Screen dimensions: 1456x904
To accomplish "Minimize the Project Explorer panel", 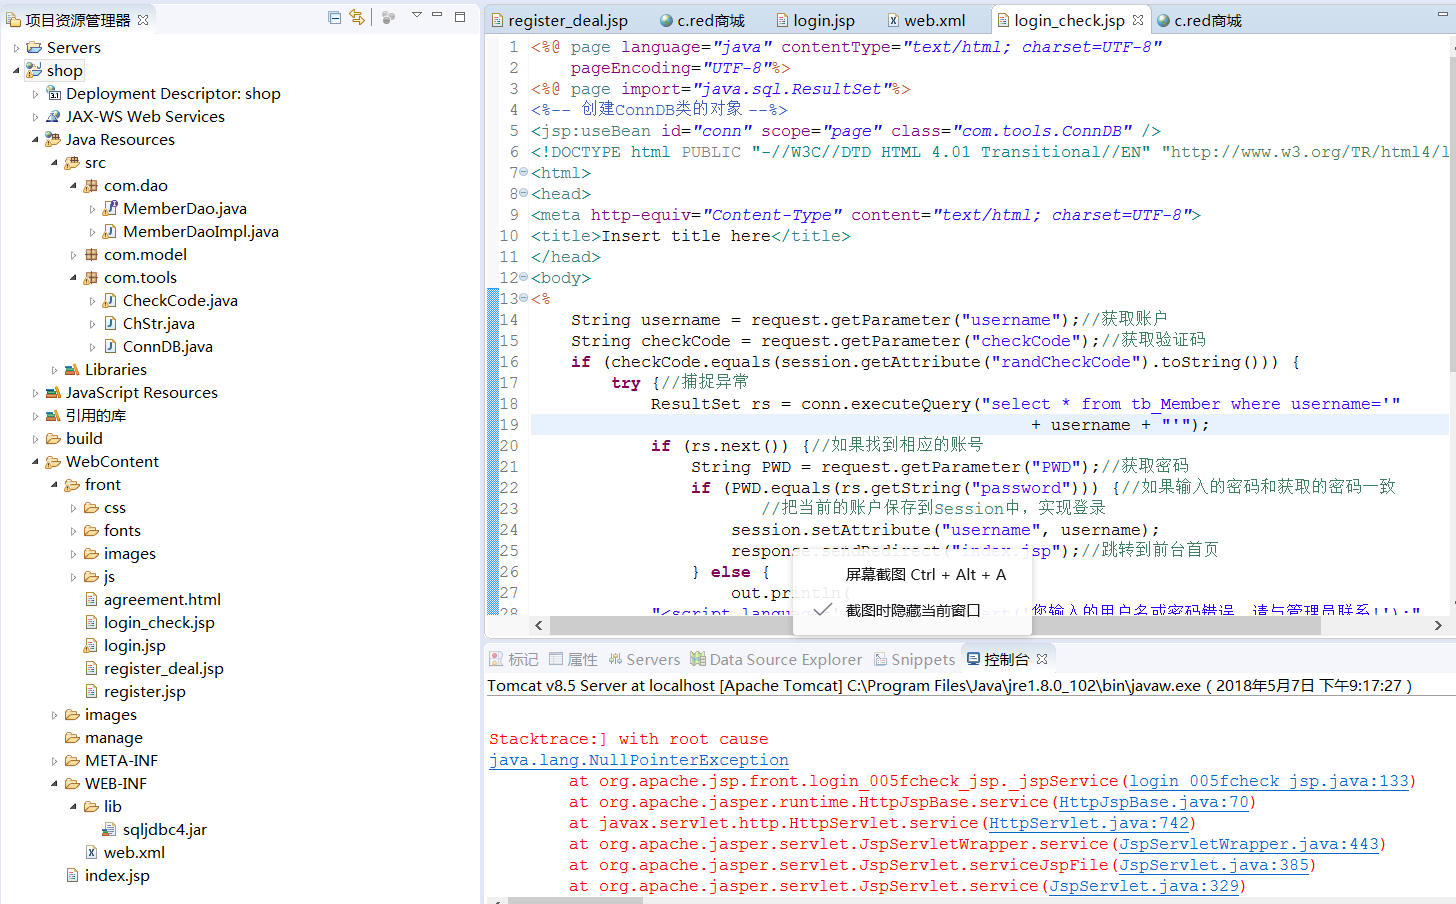I will (x=437, y=15).
